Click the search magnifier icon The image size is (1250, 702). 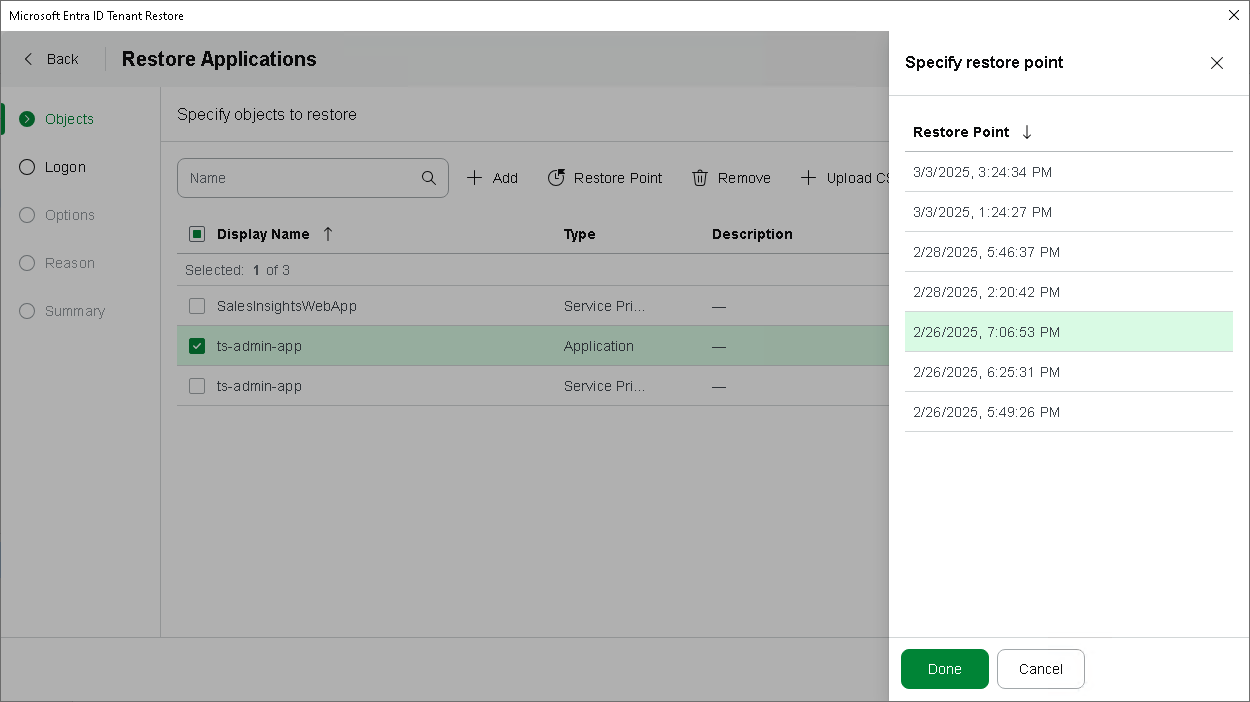[429, 178]
